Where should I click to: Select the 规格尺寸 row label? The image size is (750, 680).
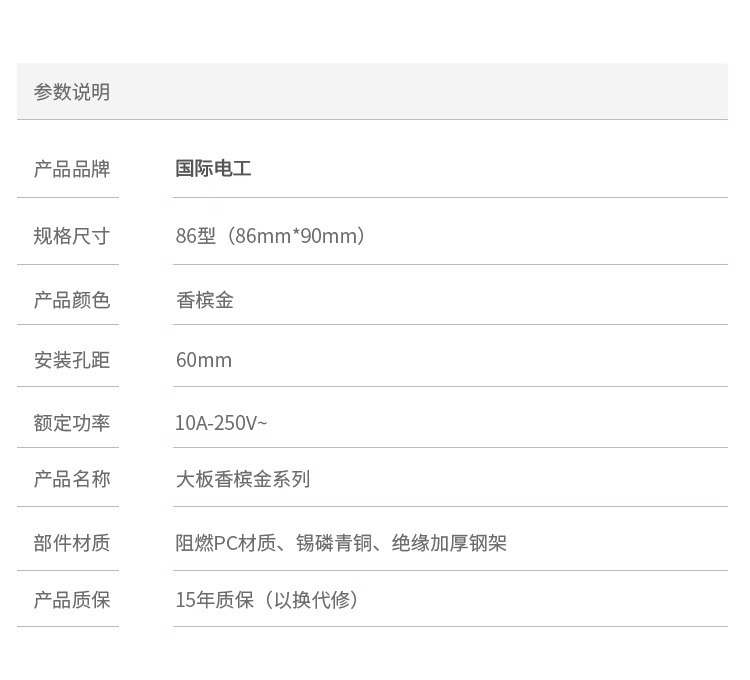tap(72, 236)
